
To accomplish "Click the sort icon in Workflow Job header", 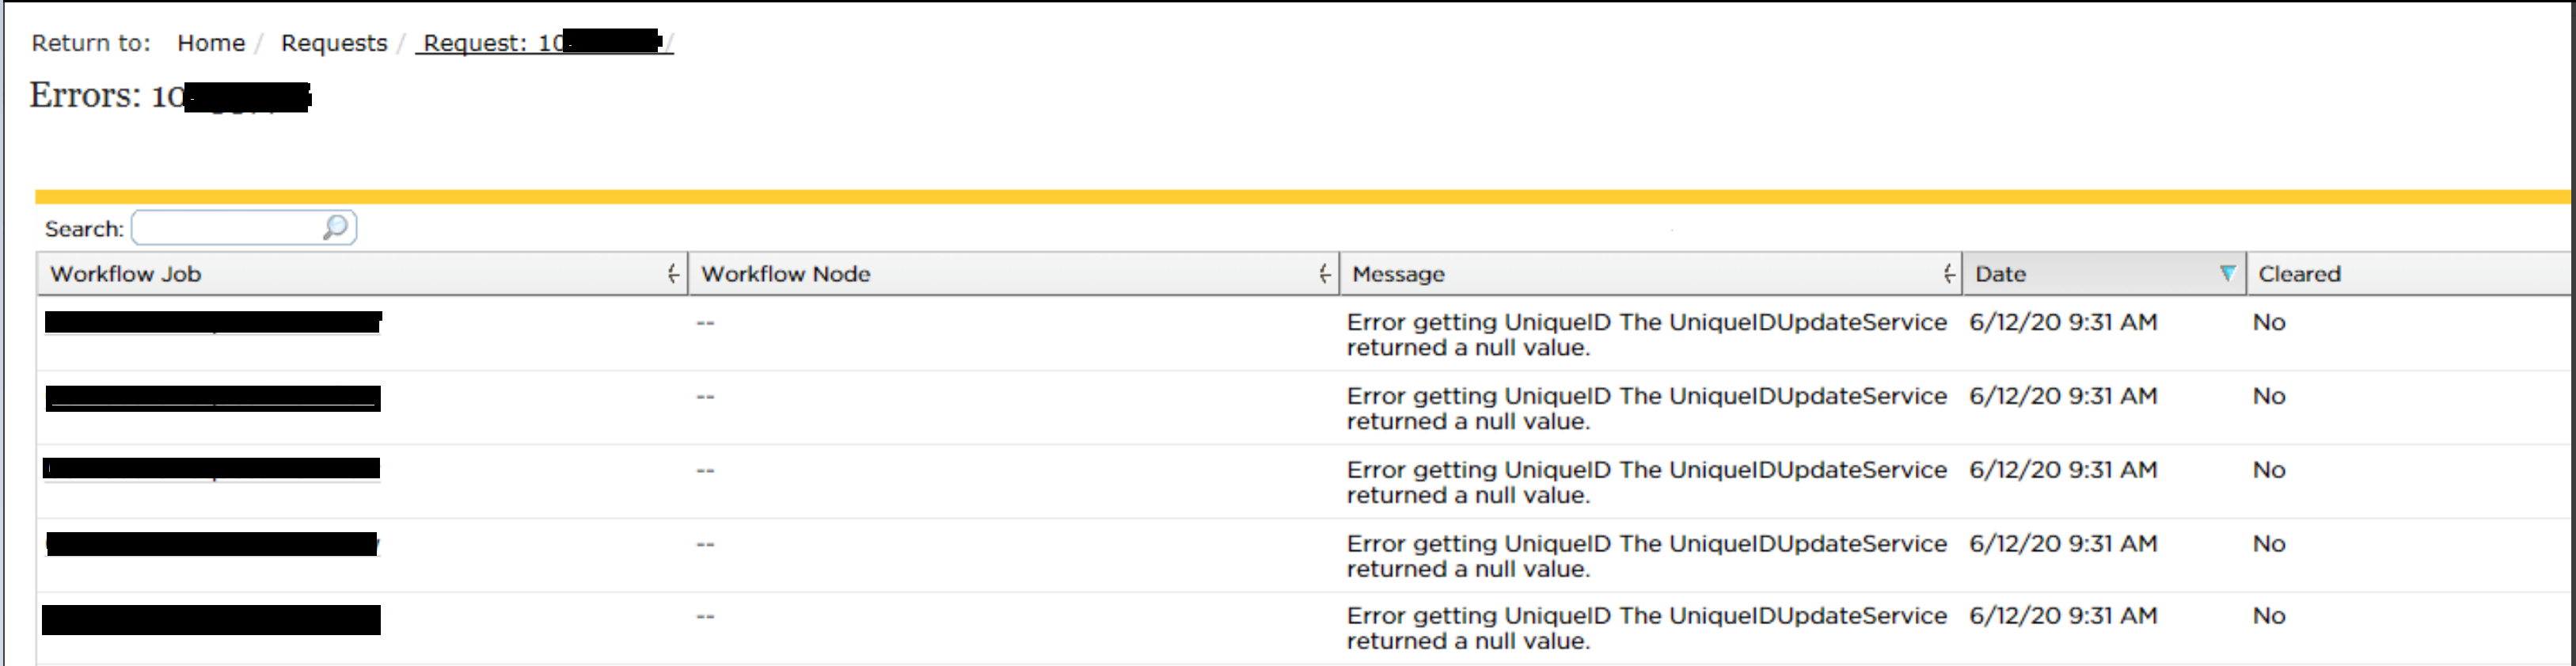I will point(673,274).
